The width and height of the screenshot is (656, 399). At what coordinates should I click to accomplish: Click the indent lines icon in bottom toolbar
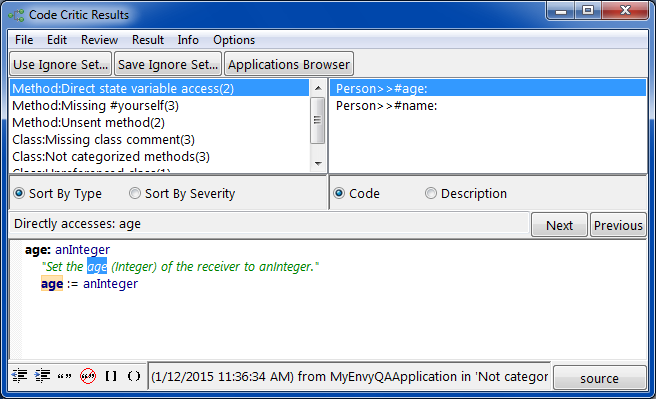(42, 376)
